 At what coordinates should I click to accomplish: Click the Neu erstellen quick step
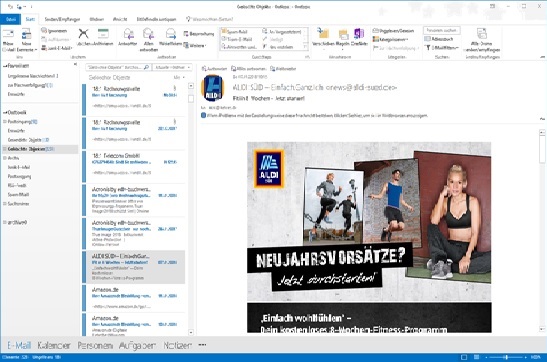pos(278,47)
